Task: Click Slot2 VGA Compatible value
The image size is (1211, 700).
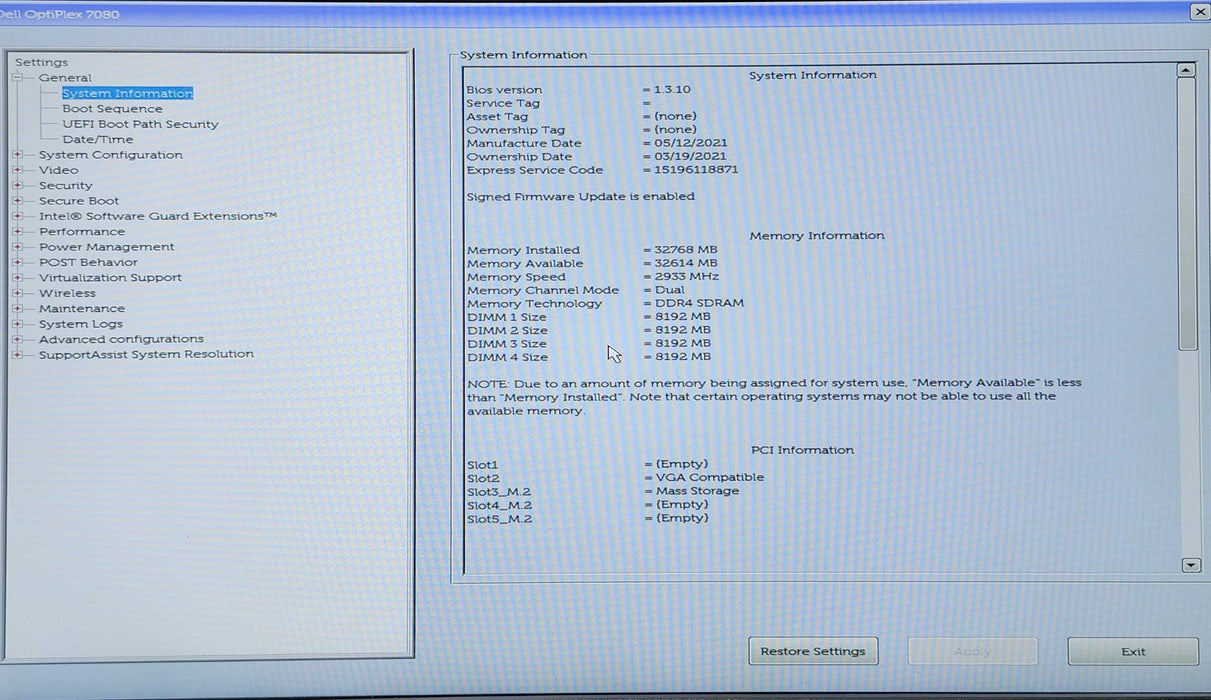Action: pos(709,477)
